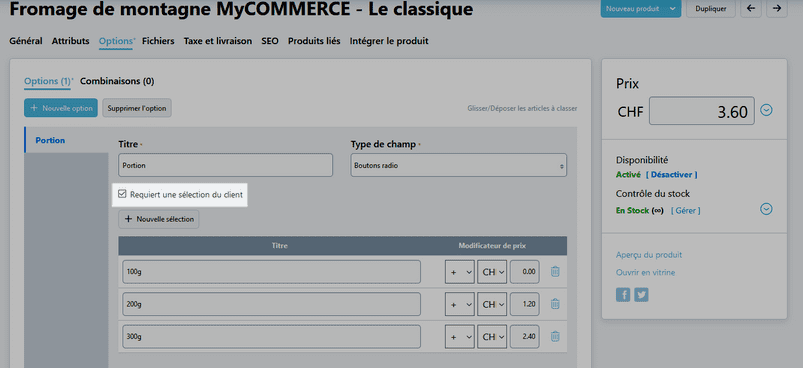Image resolution: width=803 pixels, height=368 pixels.
Task: Click price modifier value 1.20
Action: [x=524, y=305]
